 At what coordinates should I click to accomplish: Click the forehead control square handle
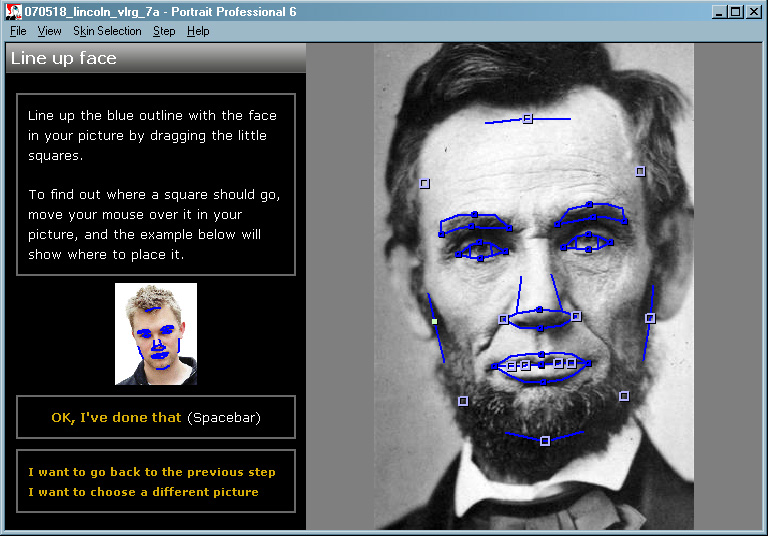click(x=528, y=119)
